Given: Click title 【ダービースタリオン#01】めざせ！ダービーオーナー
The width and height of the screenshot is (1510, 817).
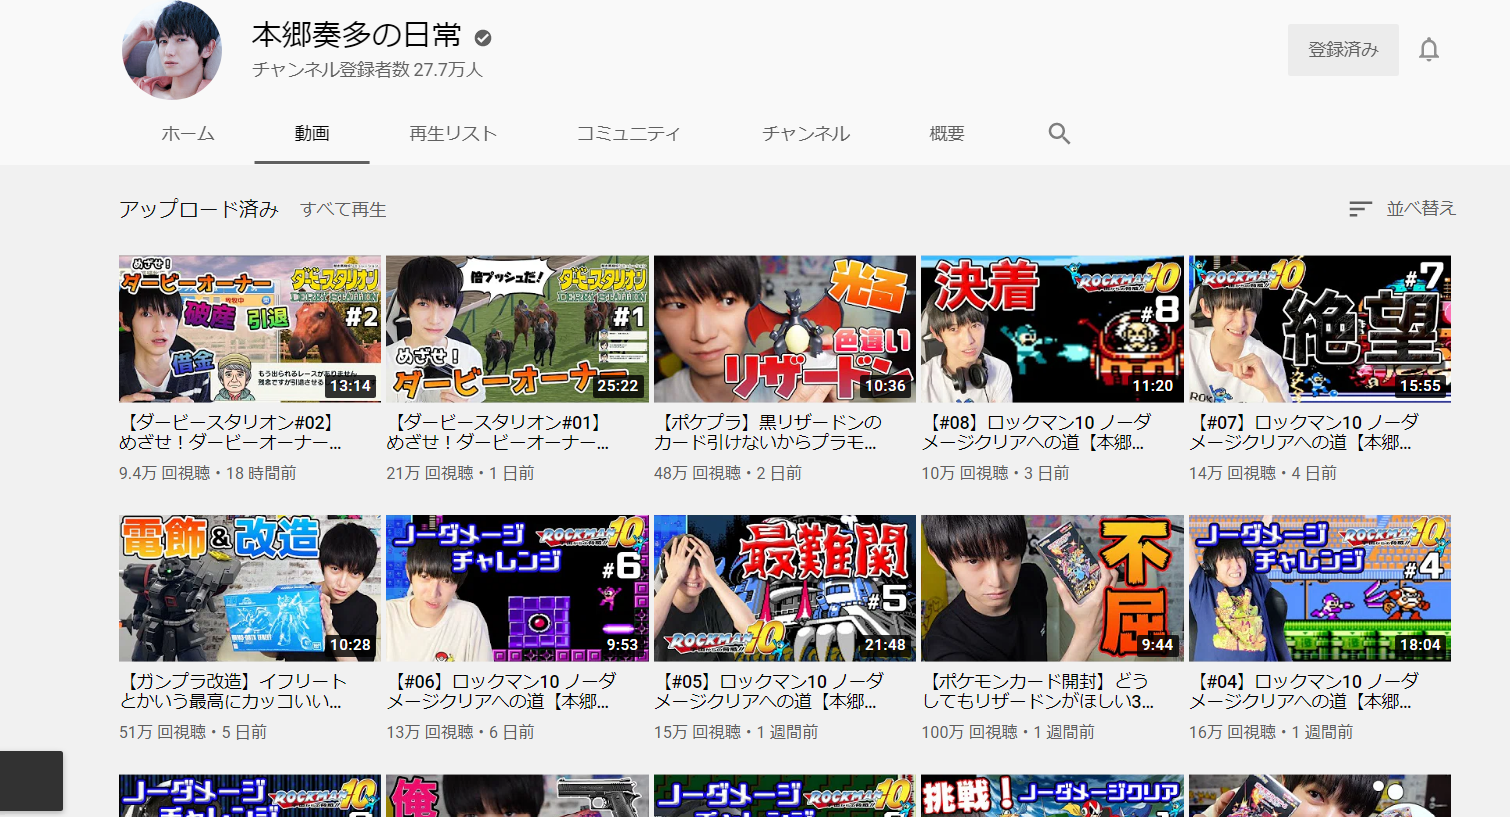Looking at the screenshot, I should [498, 432].
